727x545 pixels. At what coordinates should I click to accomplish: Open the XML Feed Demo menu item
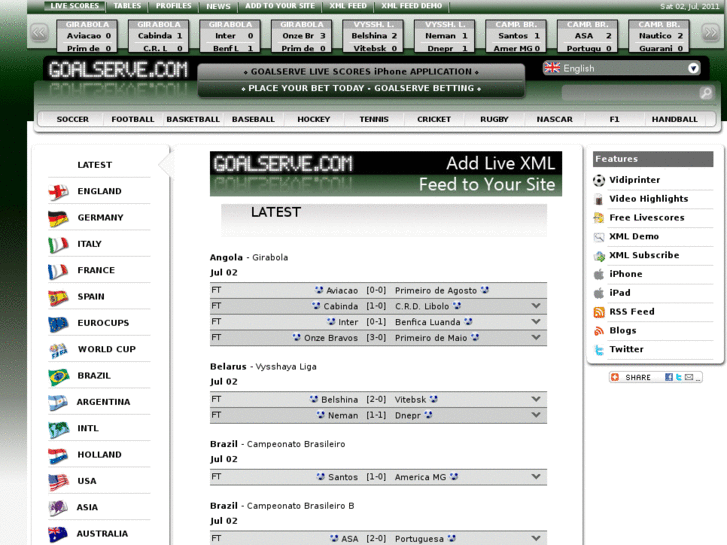click(x=412, y=6)
